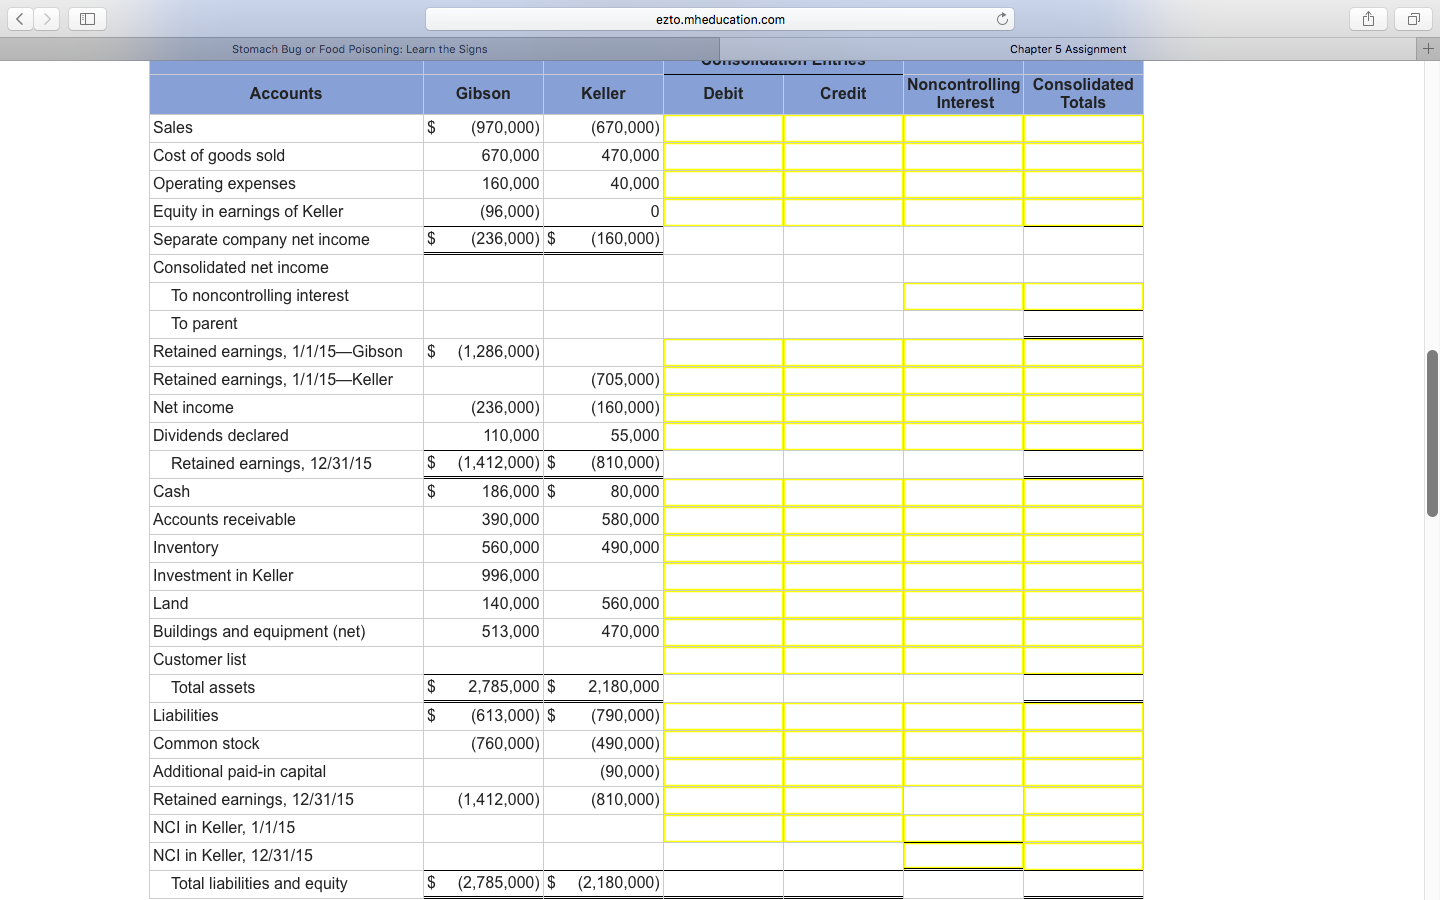Select Customer list Consolidated Totals cell

(x=1083, y=660)
